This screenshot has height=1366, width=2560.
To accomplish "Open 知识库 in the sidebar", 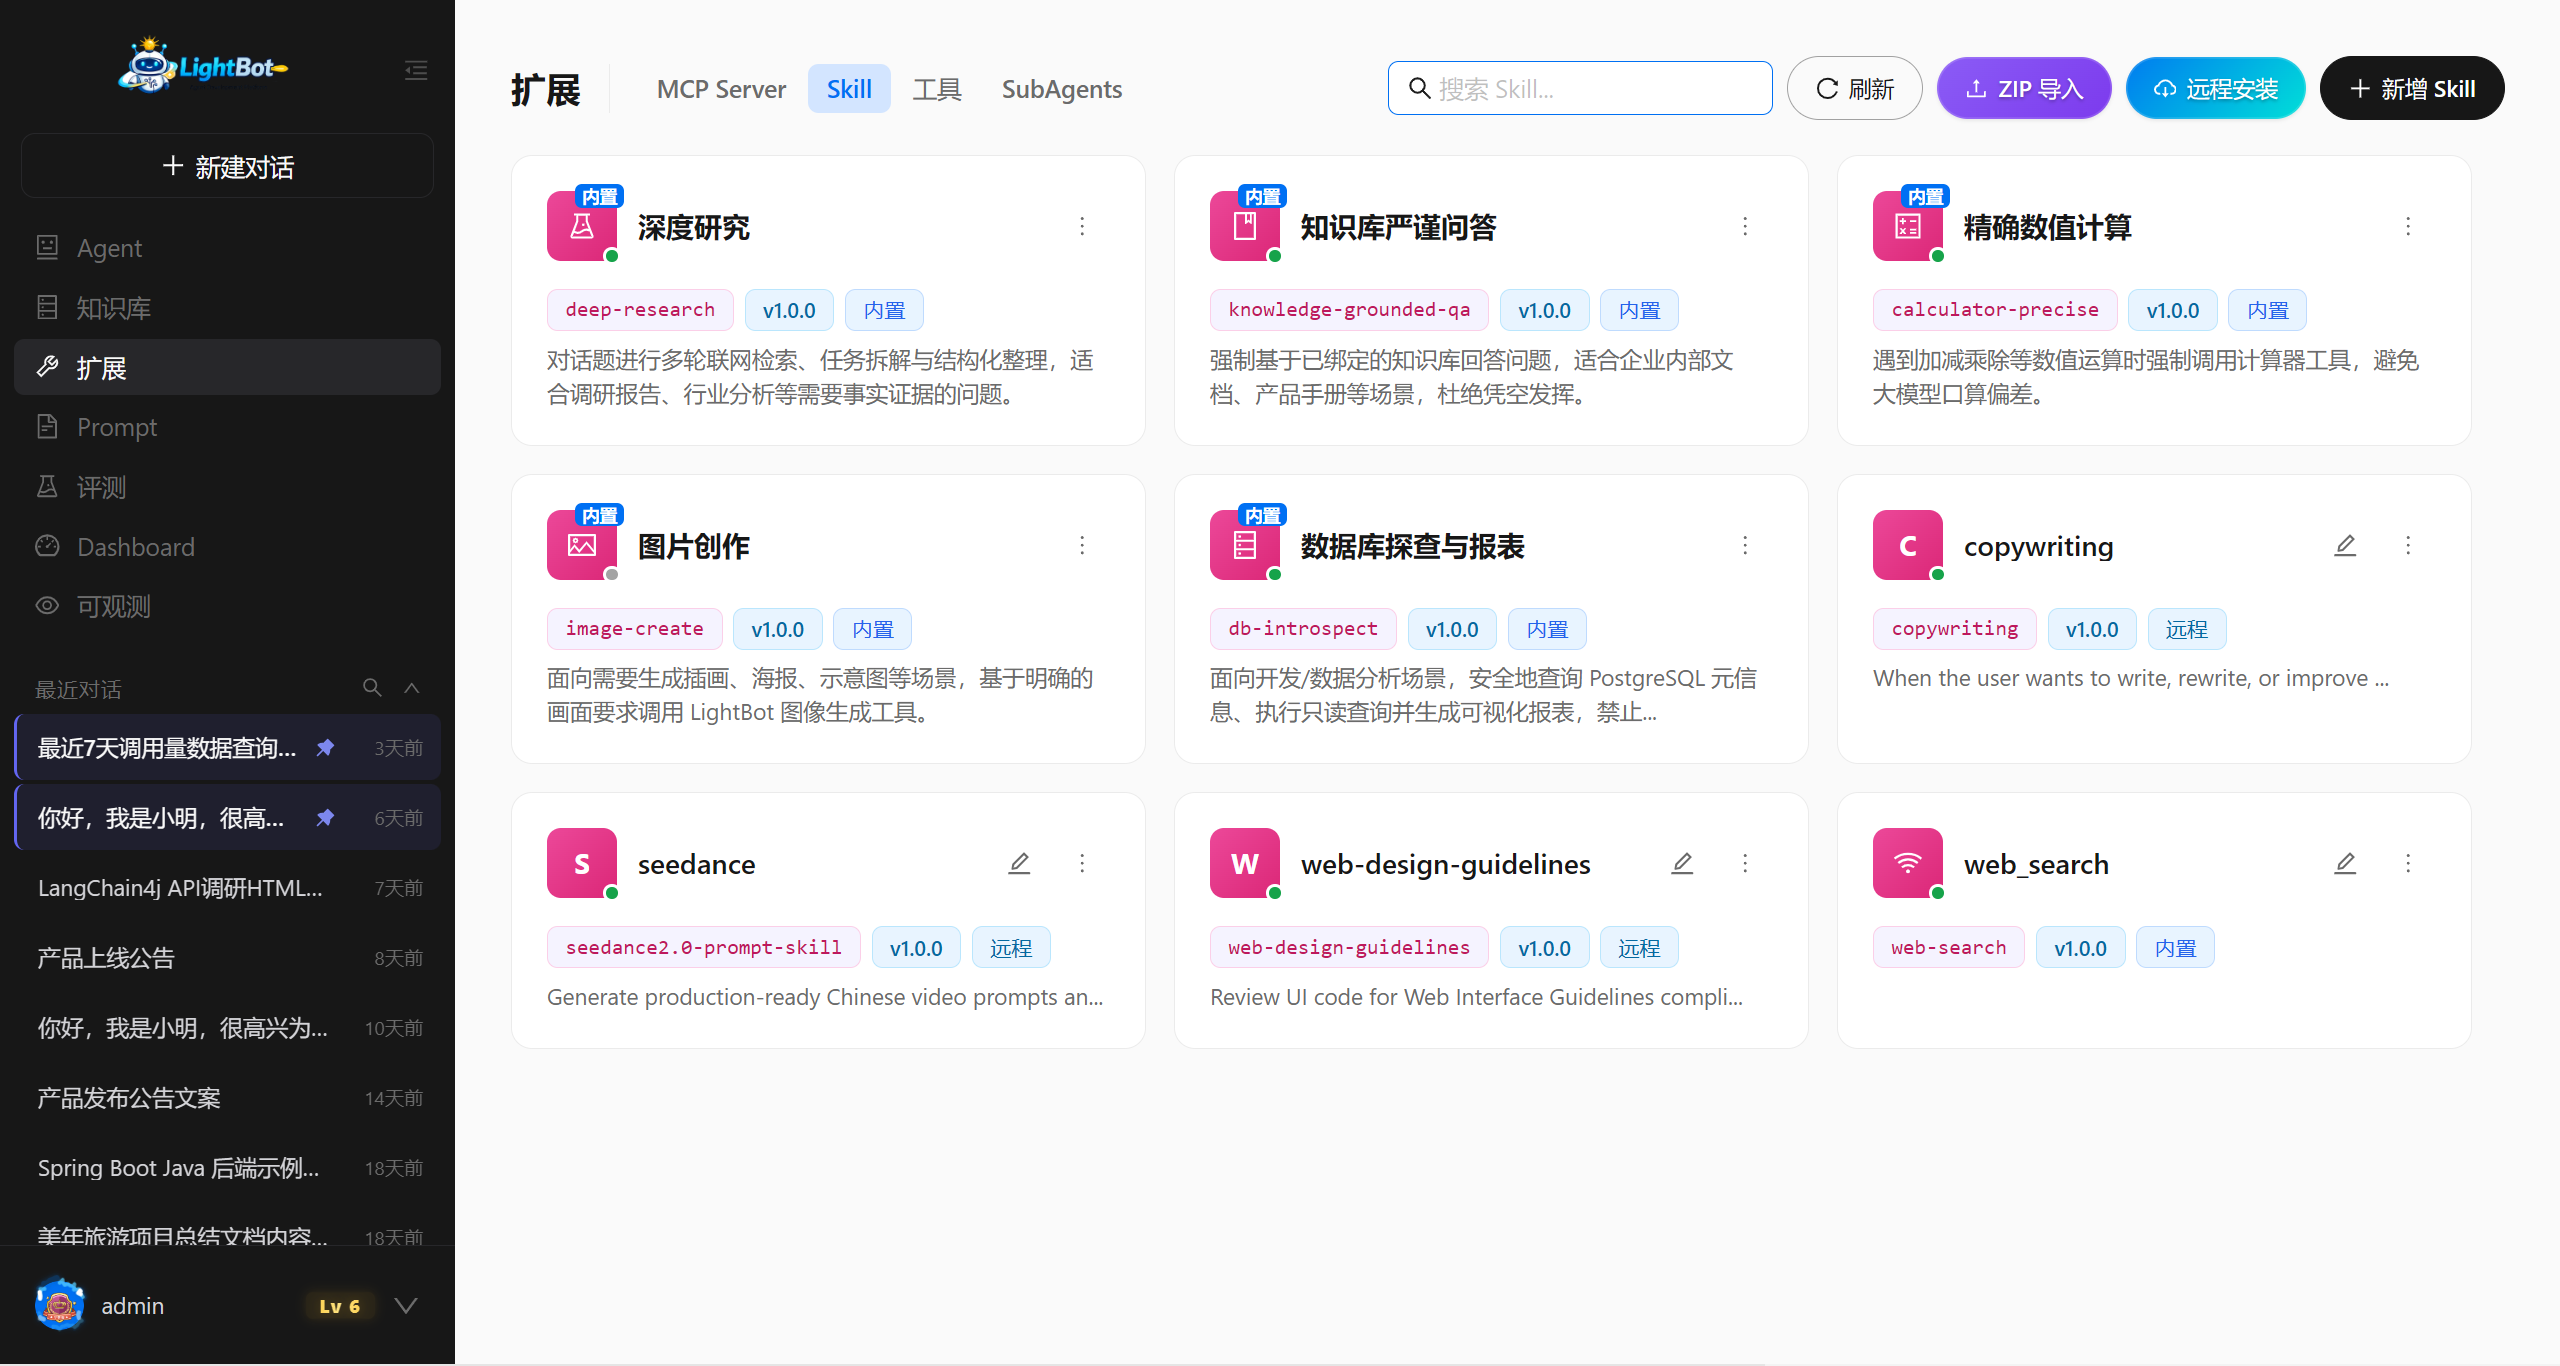I will (x=228, y=307).
